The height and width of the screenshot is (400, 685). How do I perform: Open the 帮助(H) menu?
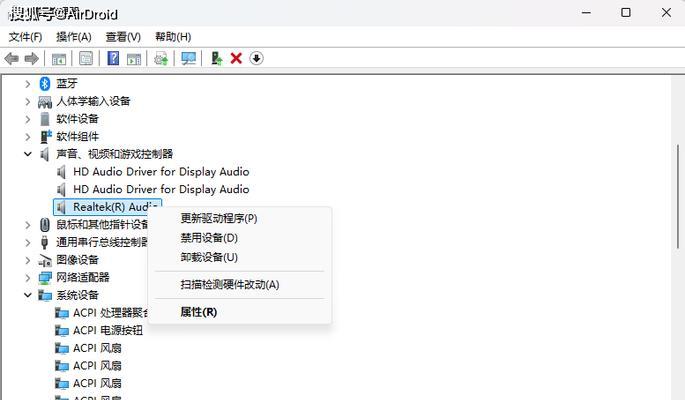(173, 37)
